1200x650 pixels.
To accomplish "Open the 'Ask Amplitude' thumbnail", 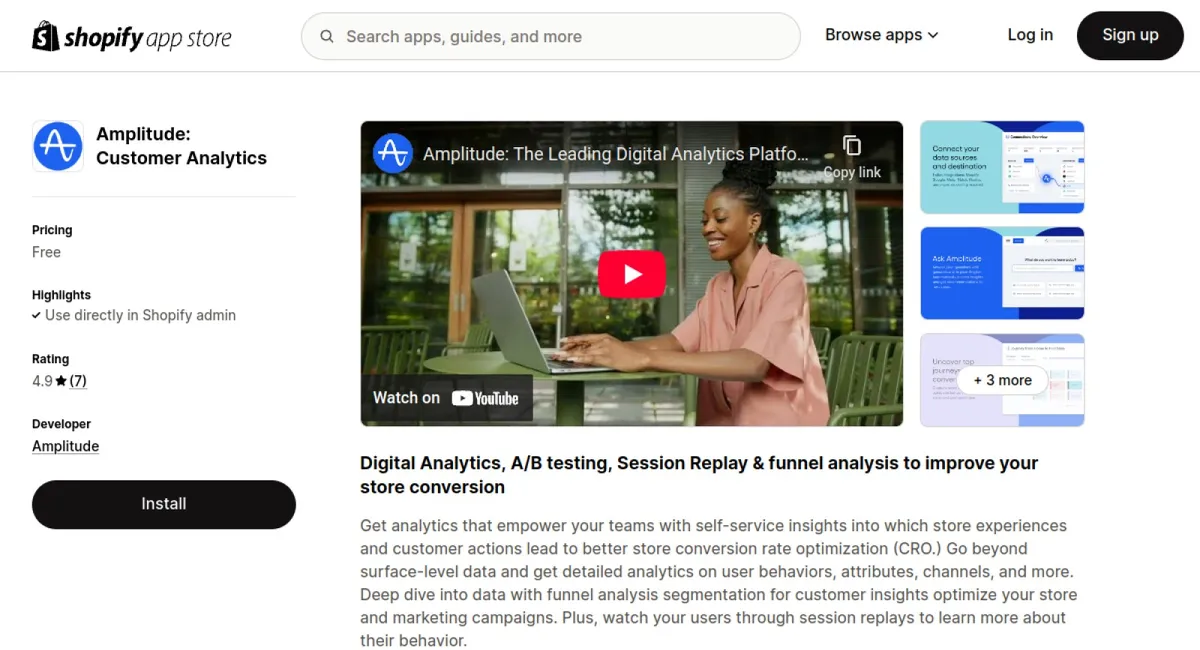I will click(1002, 273).
